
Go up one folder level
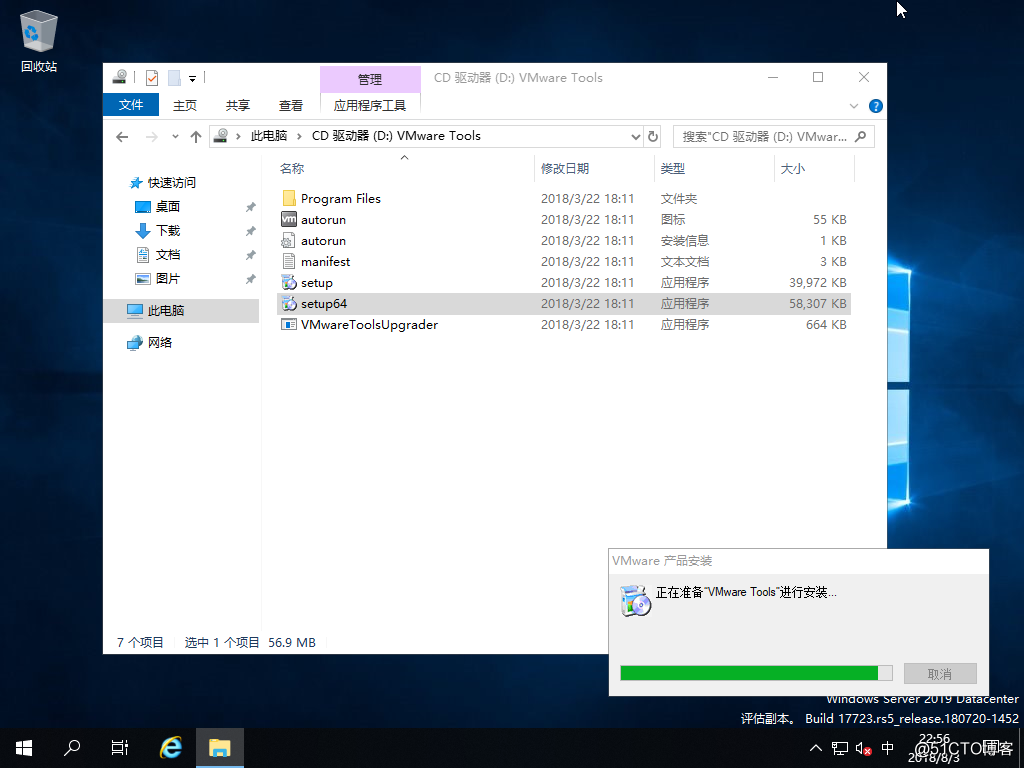[x=196, y=136]
